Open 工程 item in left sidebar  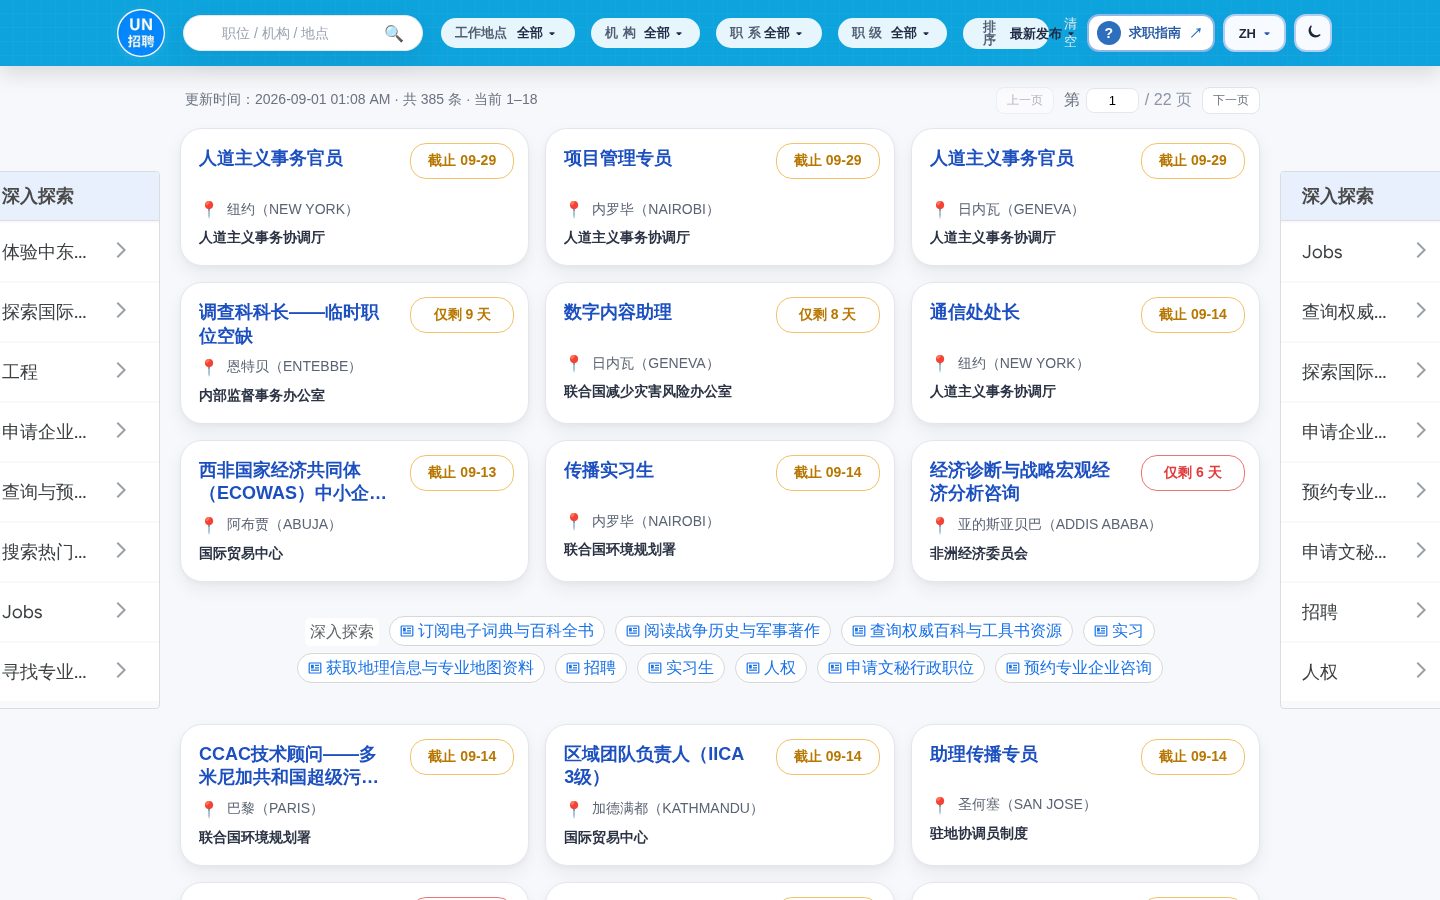pos(79,371)
